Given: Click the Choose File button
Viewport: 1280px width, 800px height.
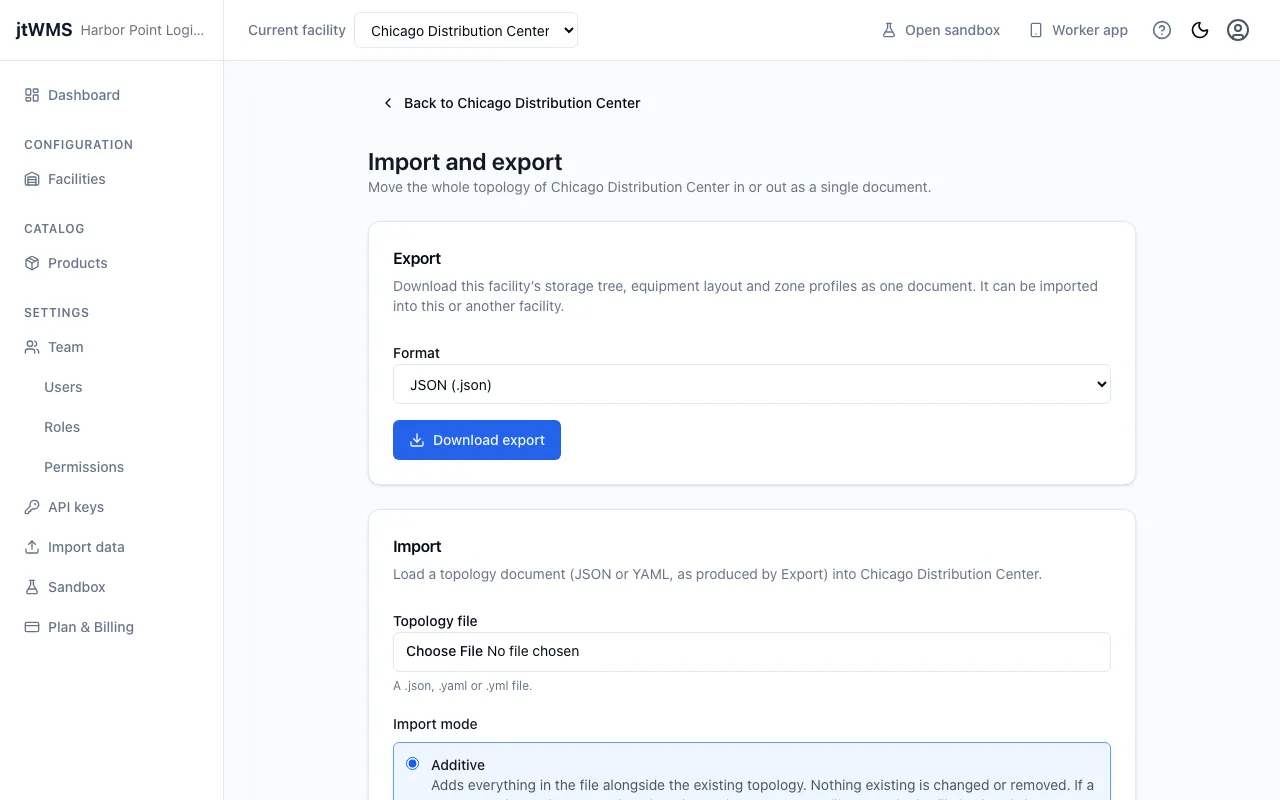Looking at the screenshot, I should 444,651.
